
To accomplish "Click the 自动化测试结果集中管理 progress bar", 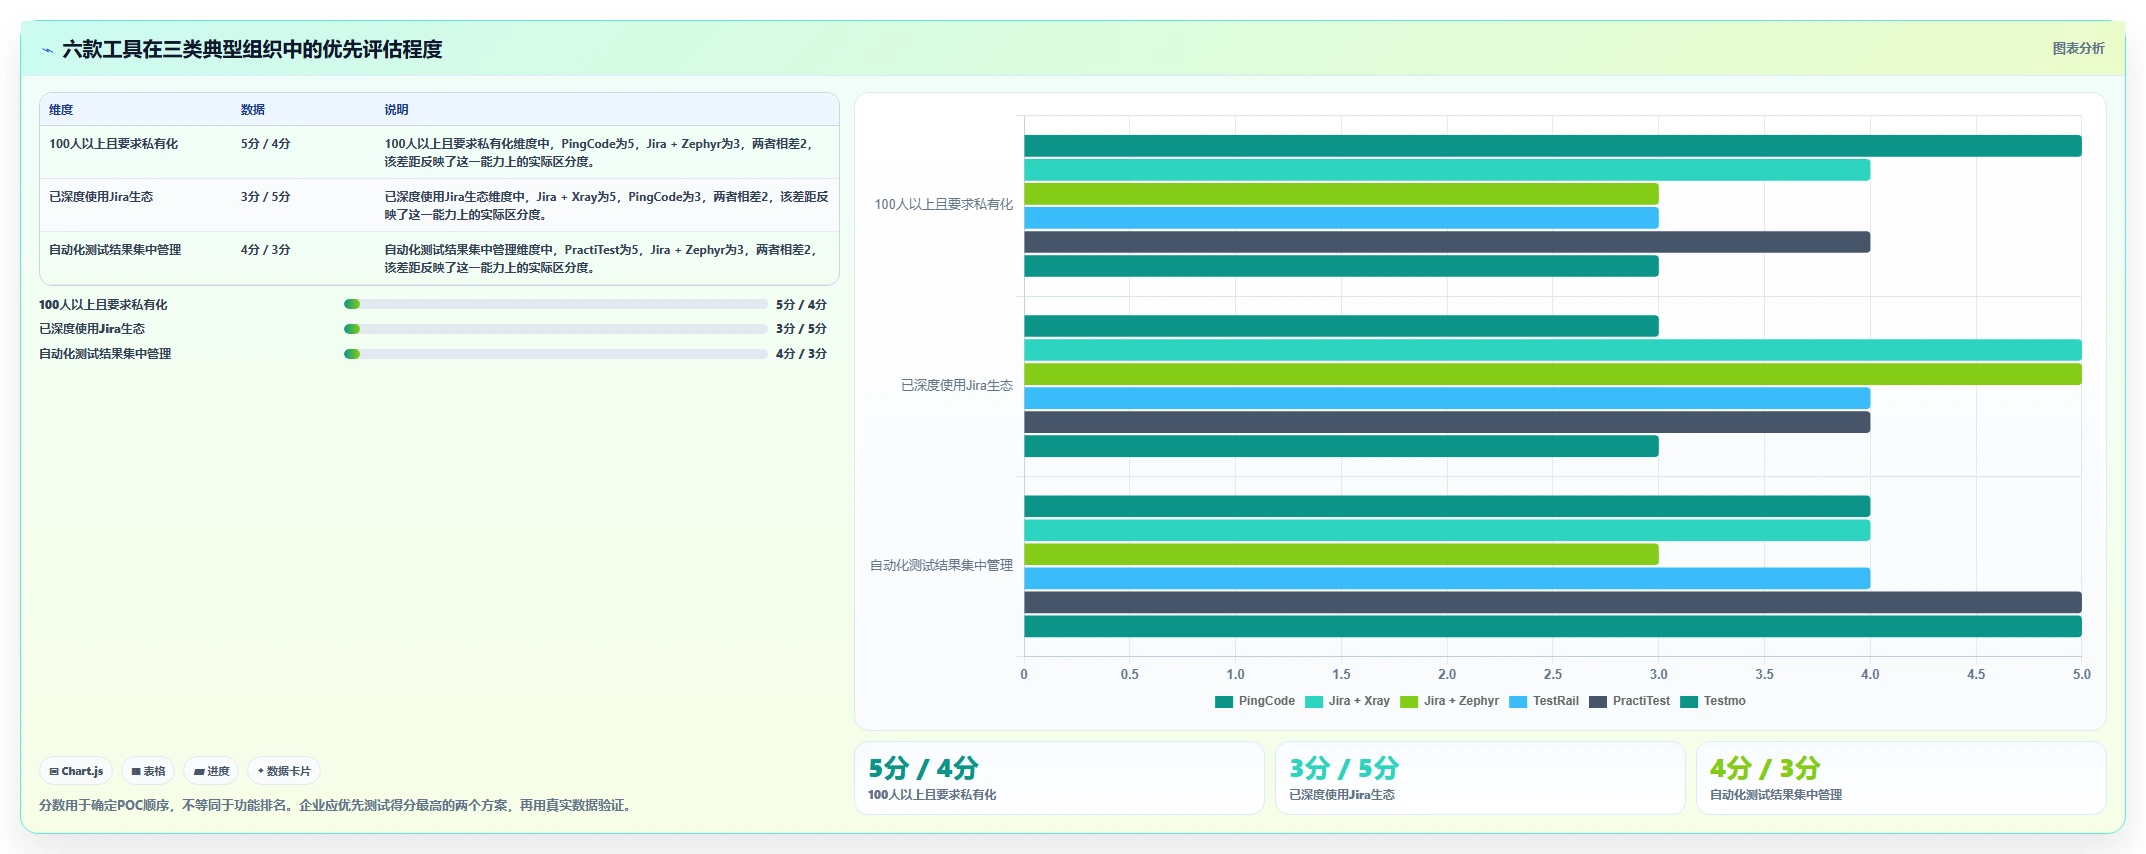I will 555,354.
